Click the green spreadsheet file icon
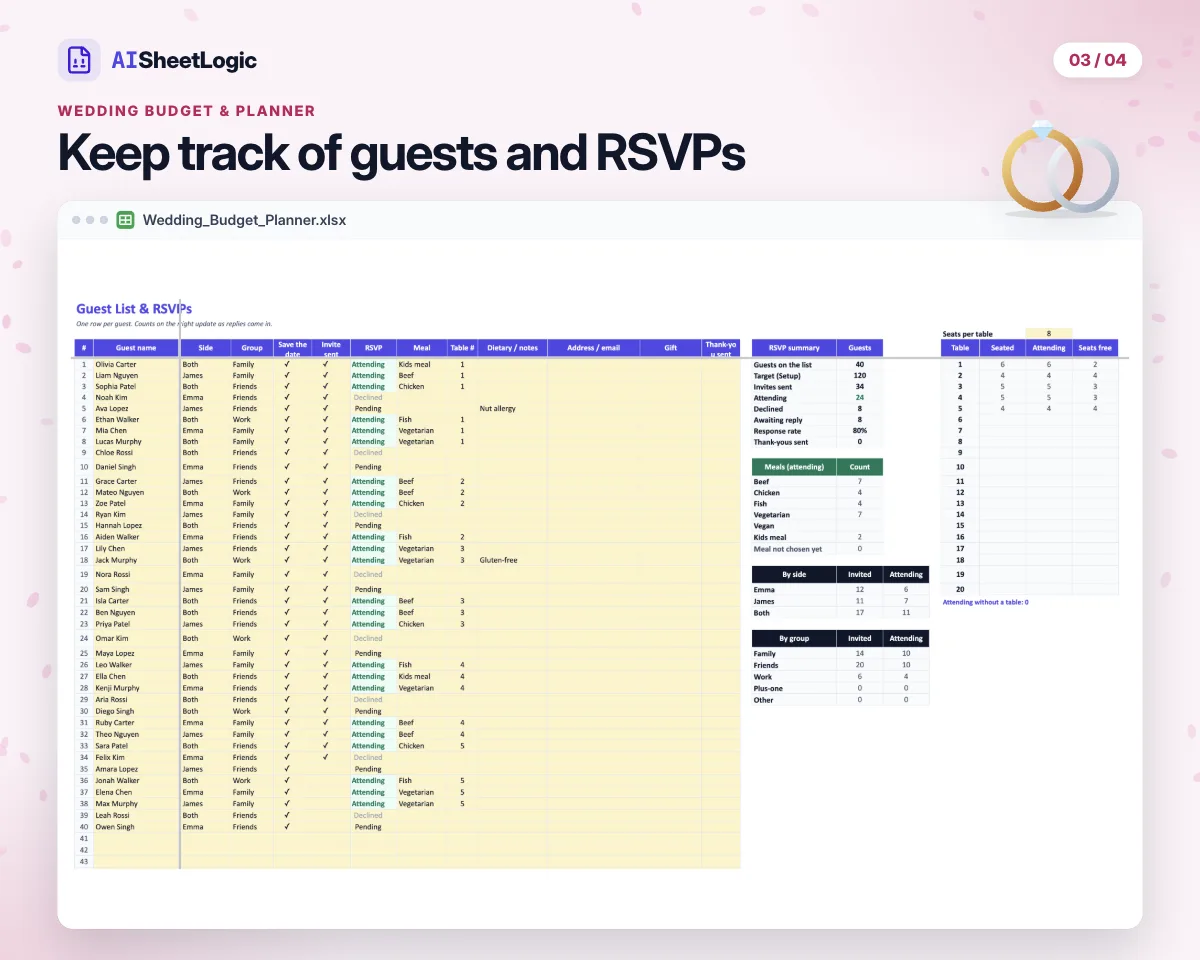1200x960 pixels. click(x=126, y=220)
